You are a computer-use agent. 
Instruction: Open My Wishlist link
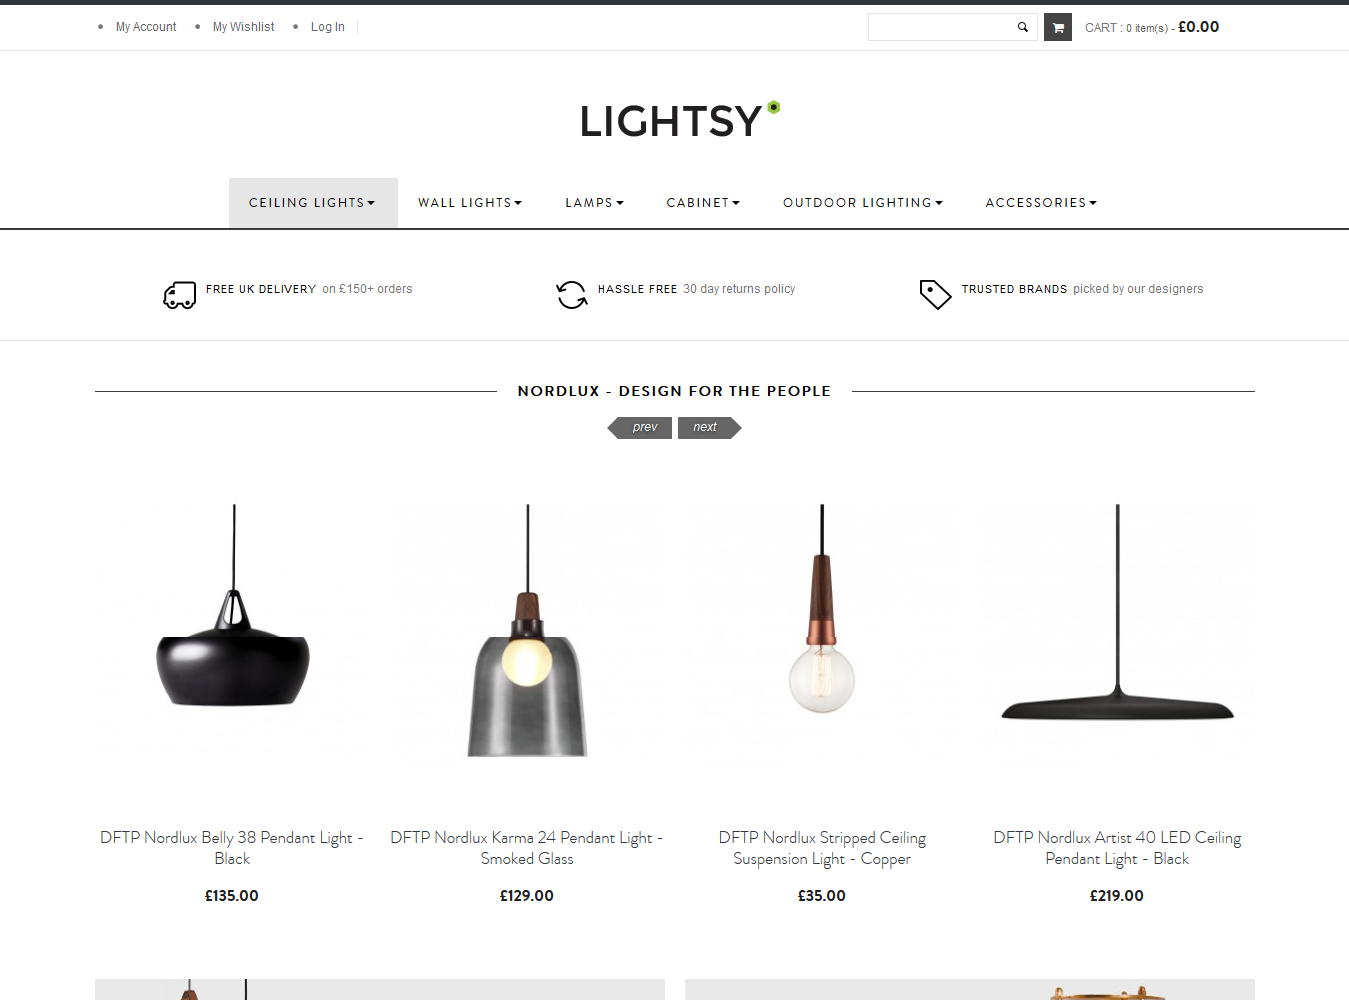[x=243, y=27]
